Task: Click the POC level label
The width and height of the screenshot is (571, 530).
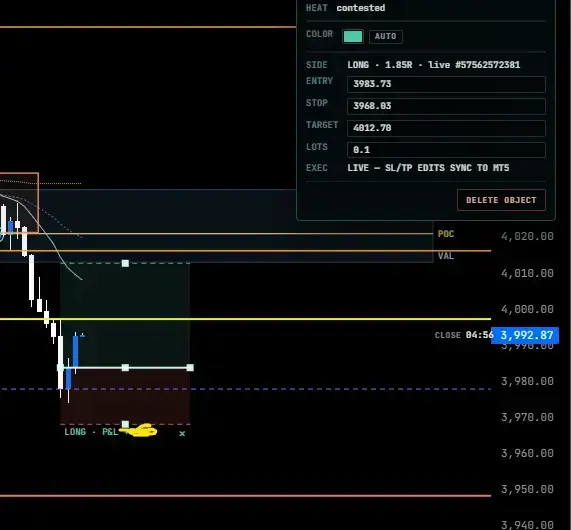Action: click(446, 234)
